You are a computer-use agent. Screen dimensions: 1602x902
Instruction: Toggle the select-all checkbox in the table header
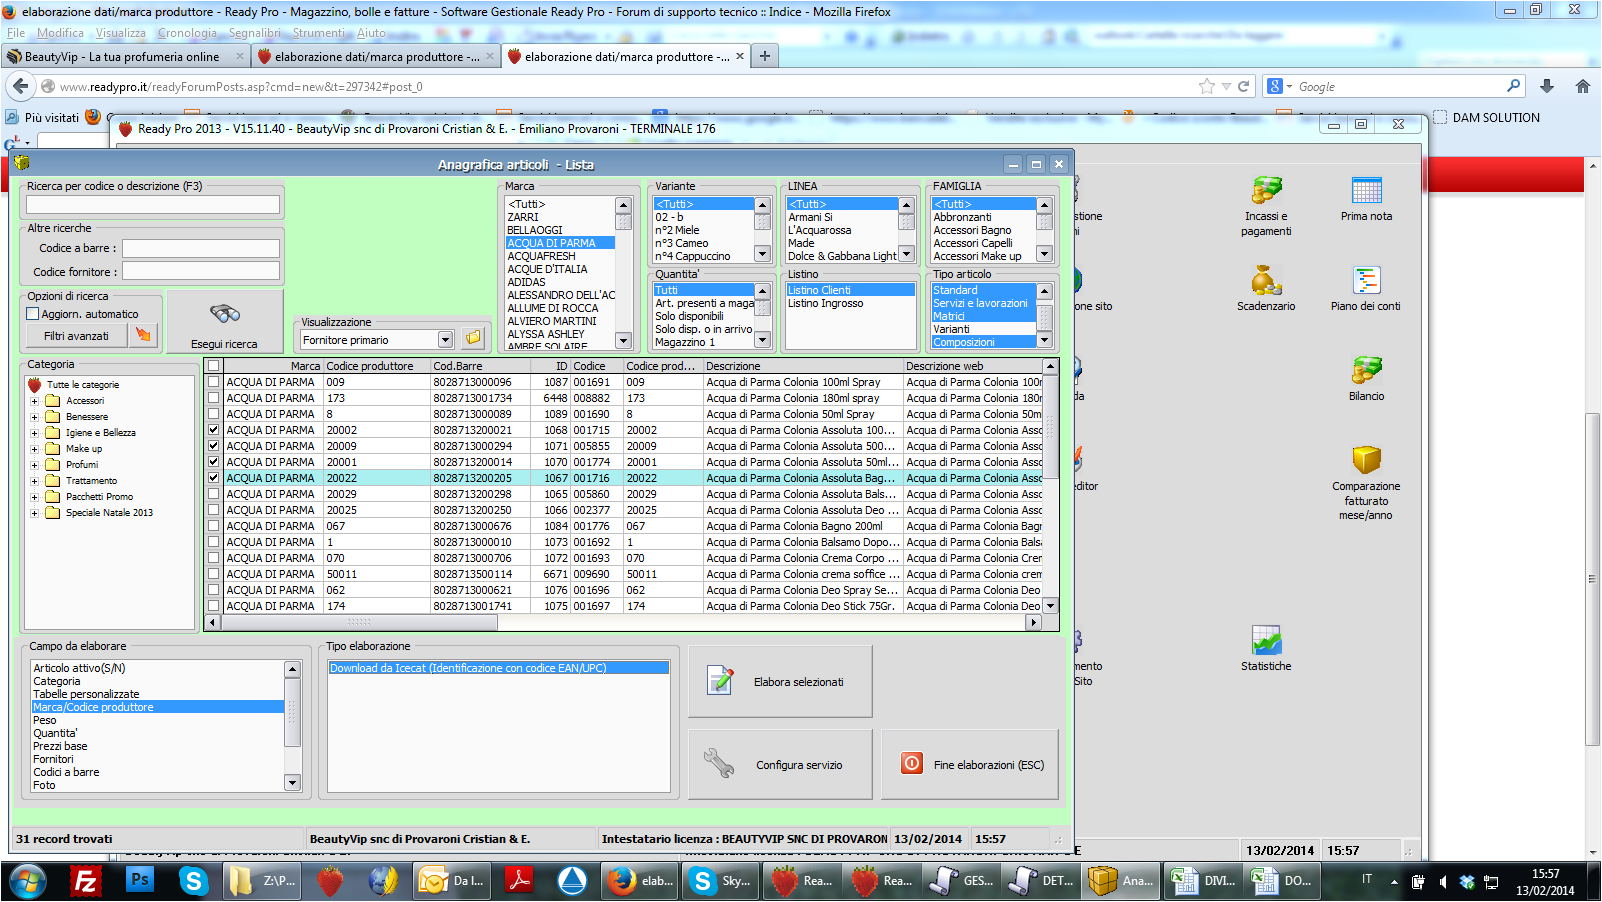[x=213, y=366]
